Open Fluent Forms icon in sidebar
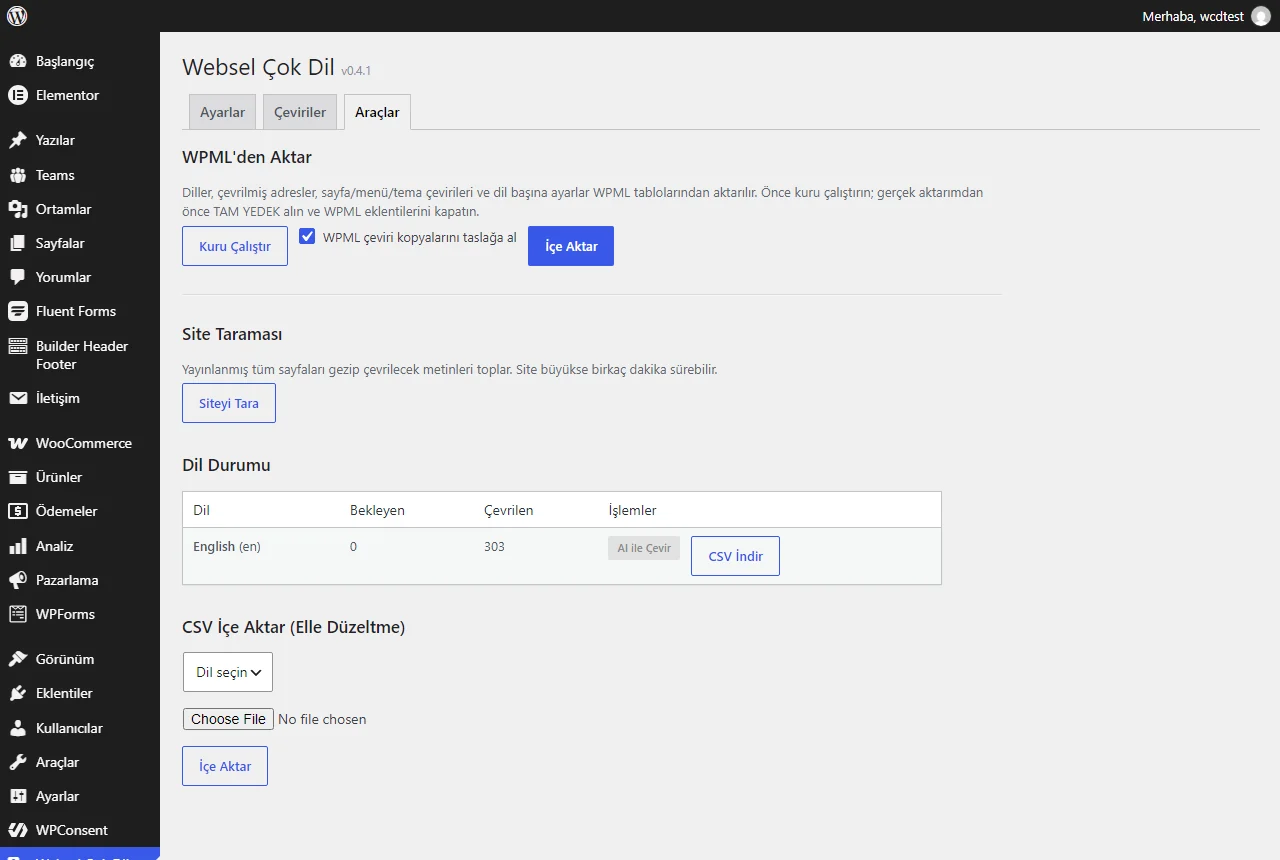Screen dimensions: 1280x860 pyautogui.click(x=17, y=311)
